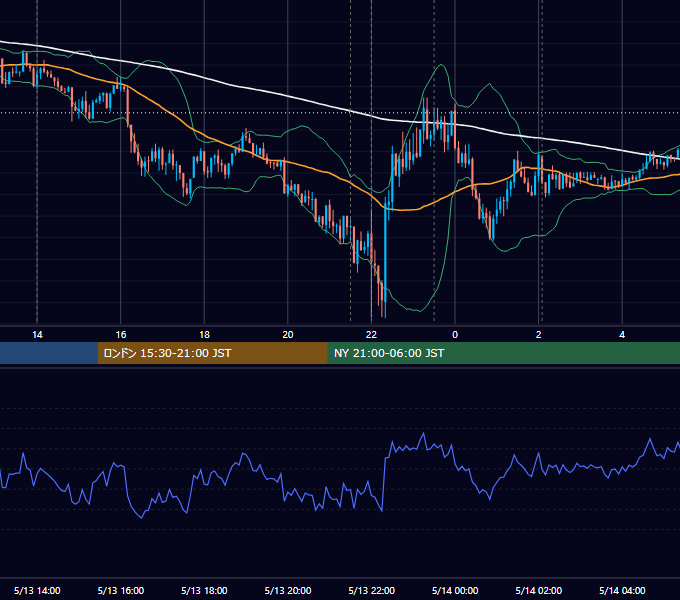The image size is (680, 600).
Task: Select the London 15:30-21:00 JST session band
Action: (x=212, y=353)
